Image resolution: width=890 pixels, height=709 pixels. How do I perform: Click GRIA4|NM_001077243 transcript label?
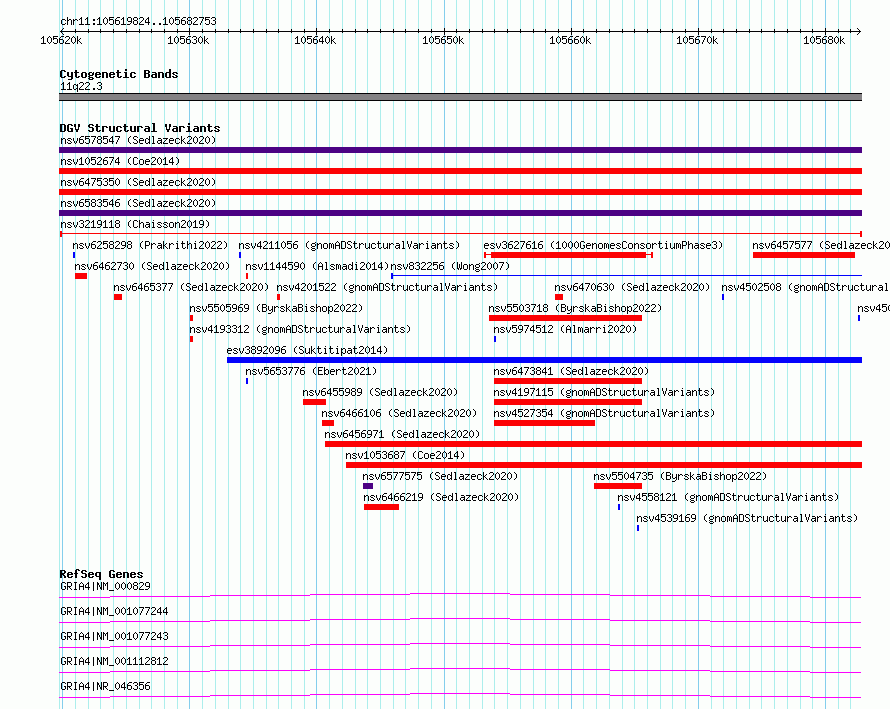(x=114, y=636)
